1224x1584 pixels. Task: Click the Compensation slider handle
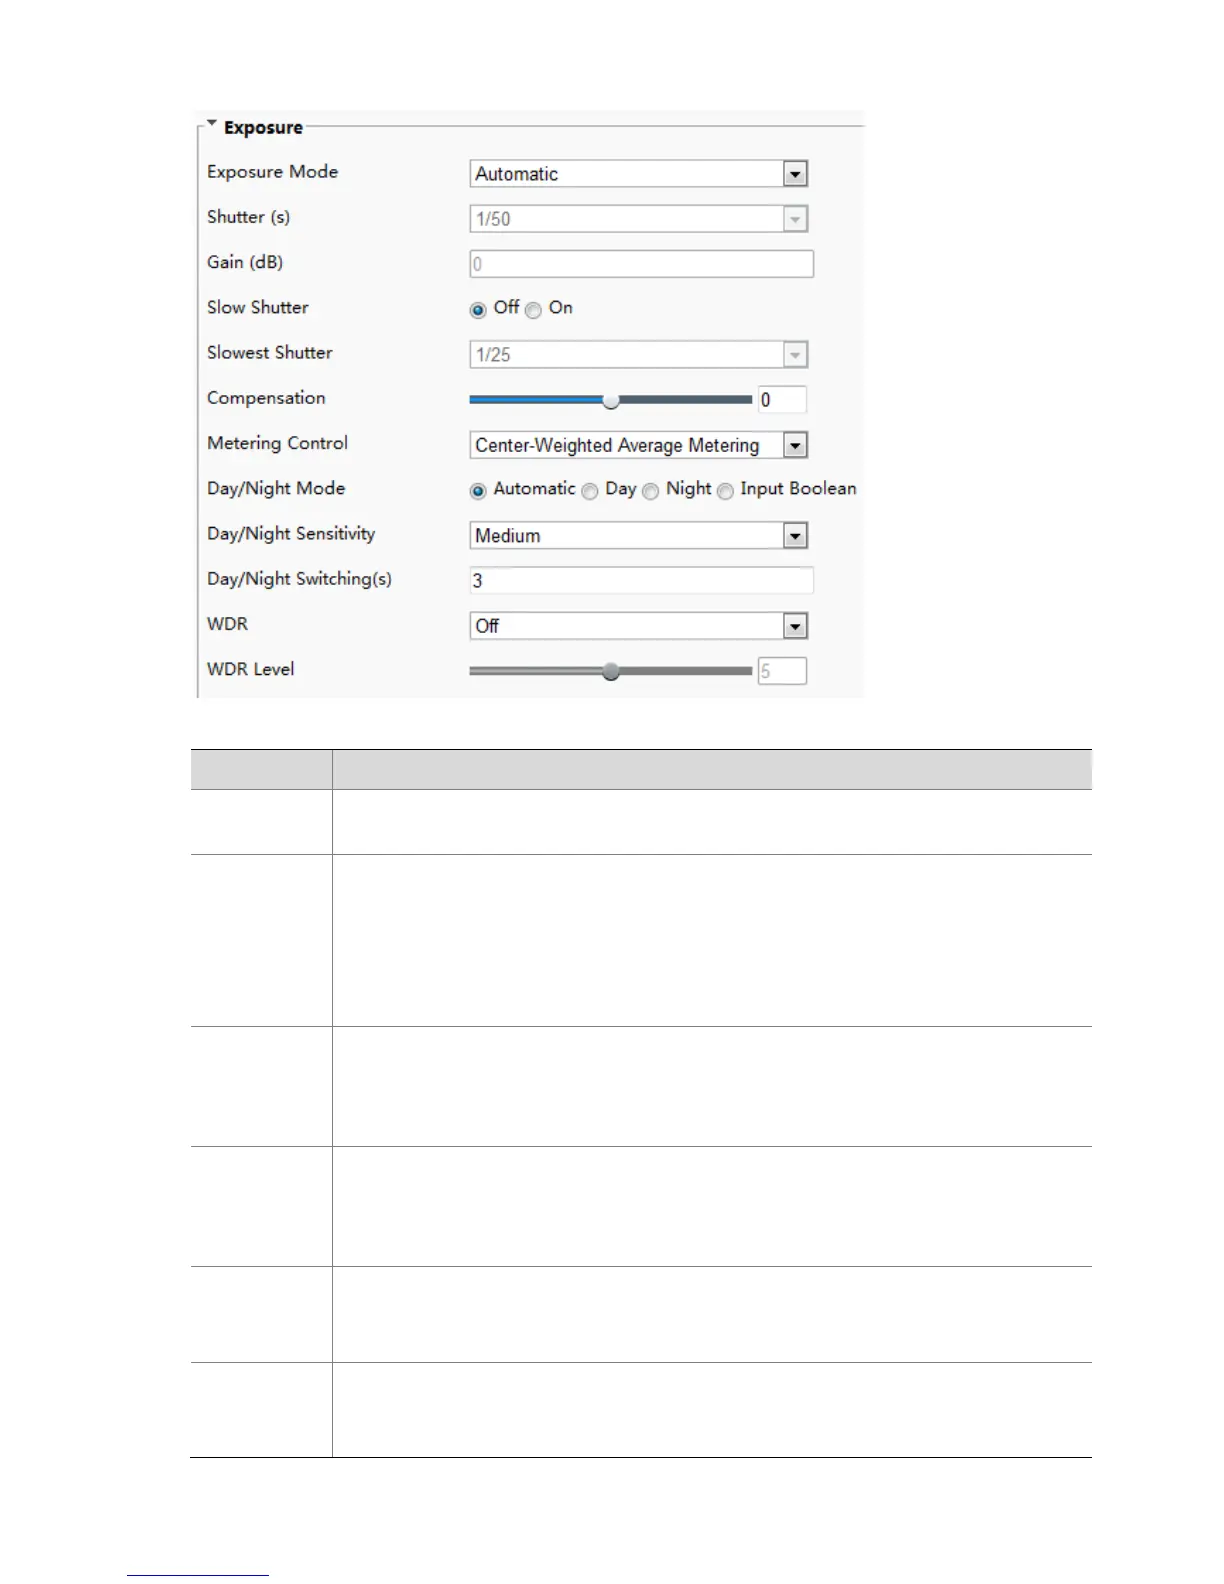[611, 400]
